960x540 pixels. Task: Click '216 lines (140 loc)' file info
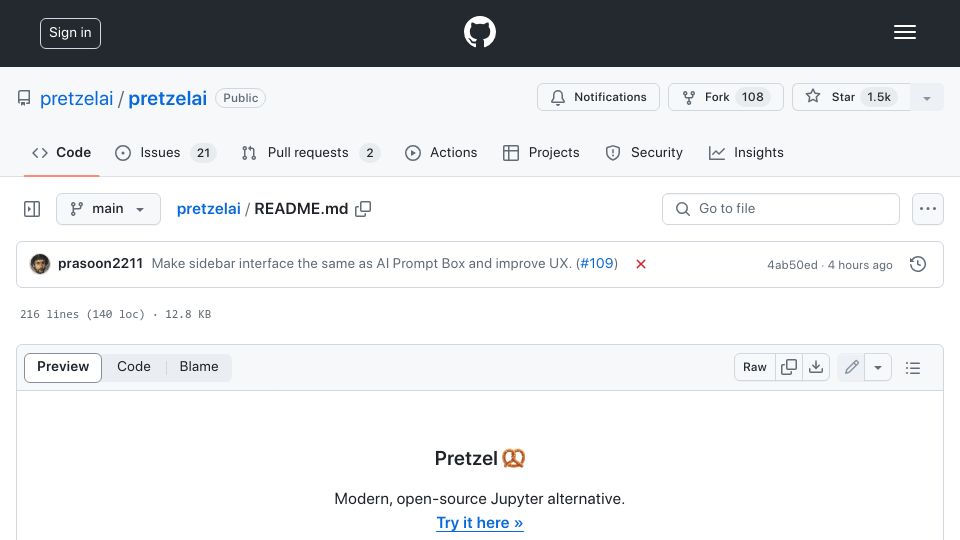coord(83,314)
